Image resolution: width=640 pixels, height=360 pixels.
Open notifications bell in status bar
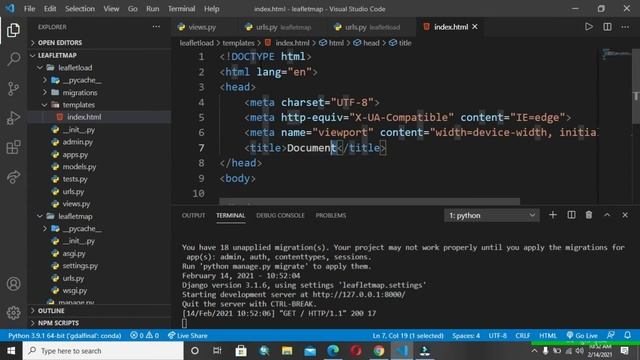[x=628, y=335]
